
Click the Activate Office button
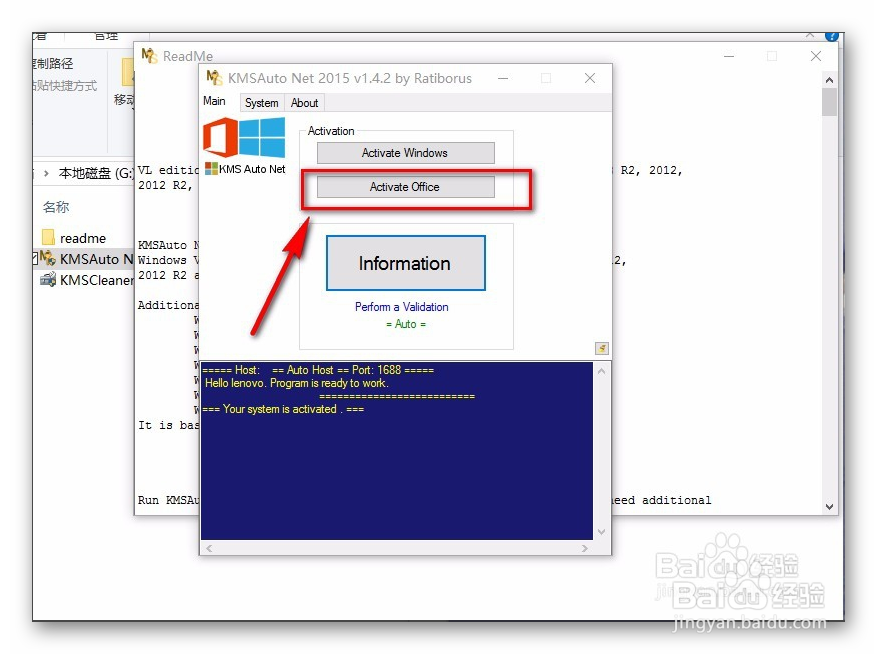point(406,187)
